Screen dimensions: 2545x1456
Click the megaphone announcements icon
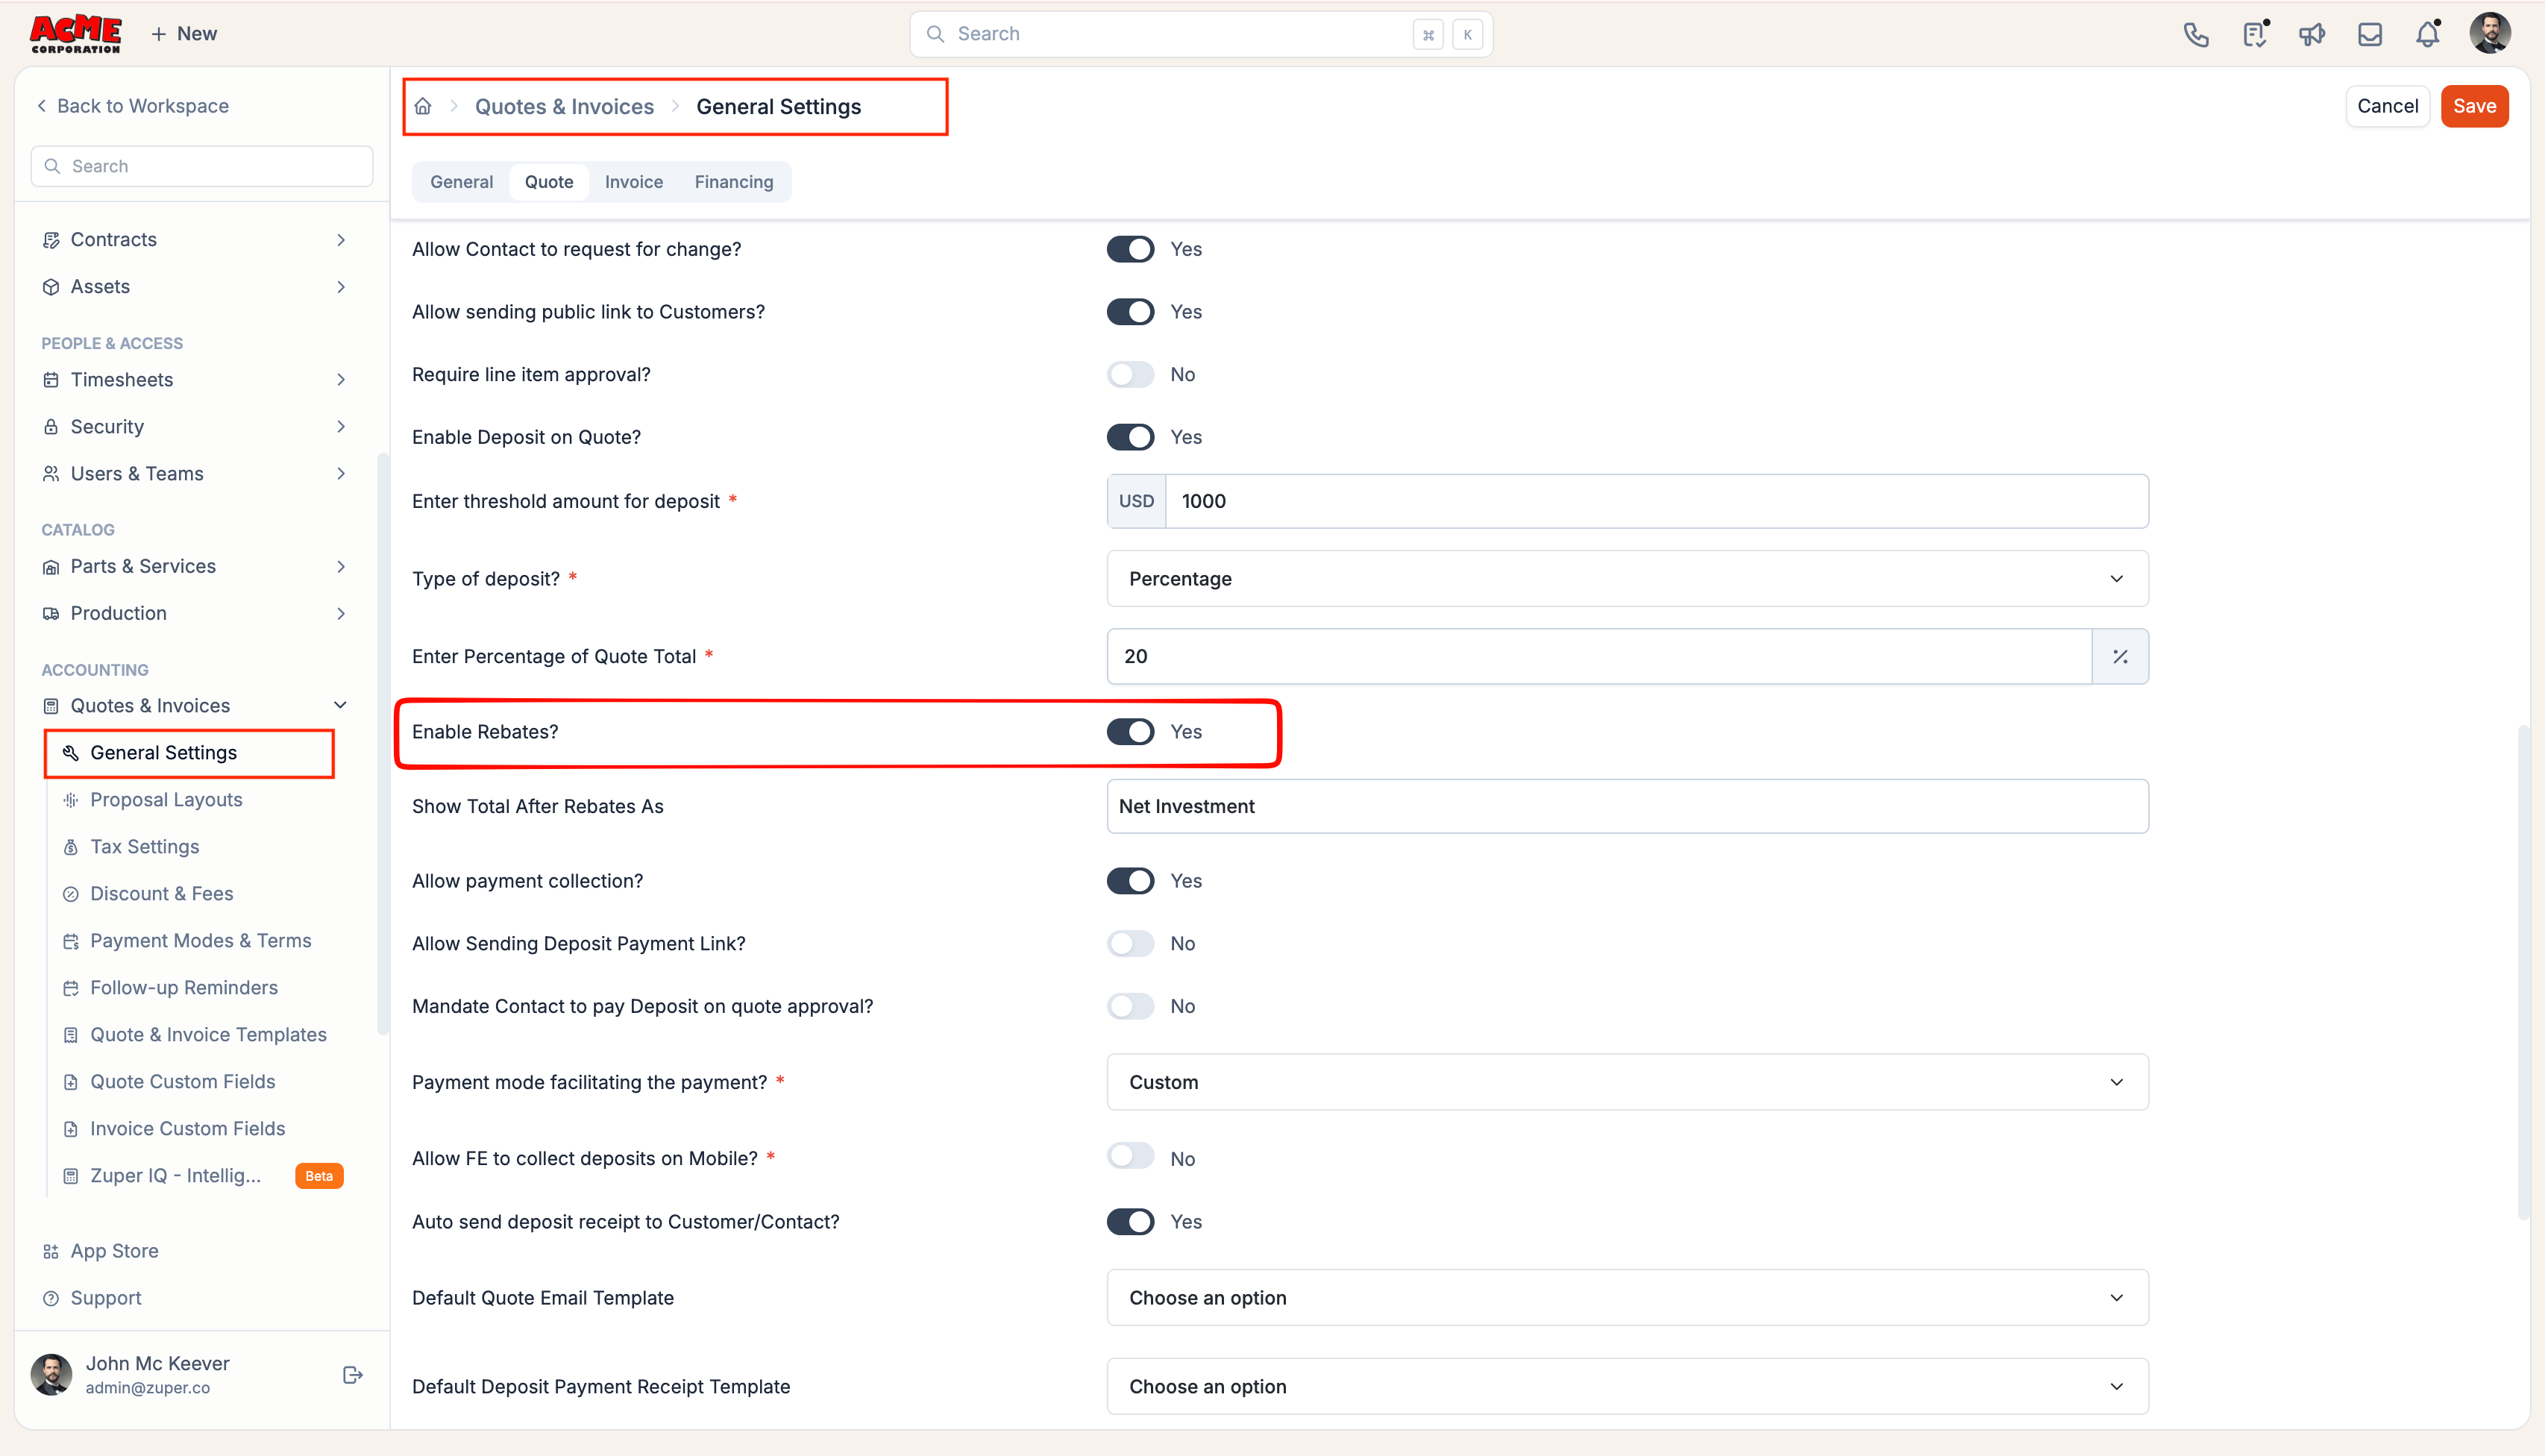tap(2311, 35)
